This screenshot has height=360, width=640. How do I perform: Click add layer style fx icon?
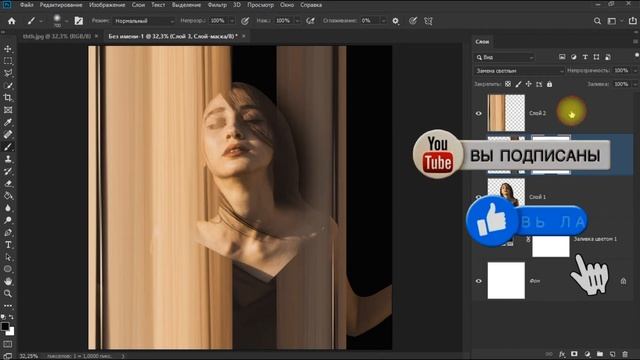coord(562,354)
